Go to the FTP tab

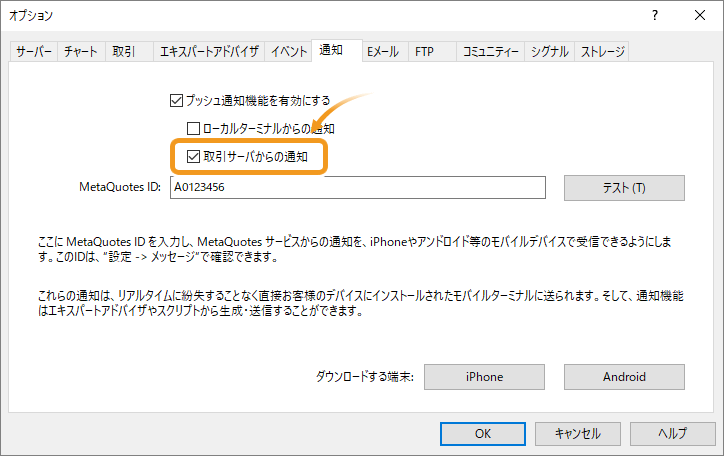point(432,51)
